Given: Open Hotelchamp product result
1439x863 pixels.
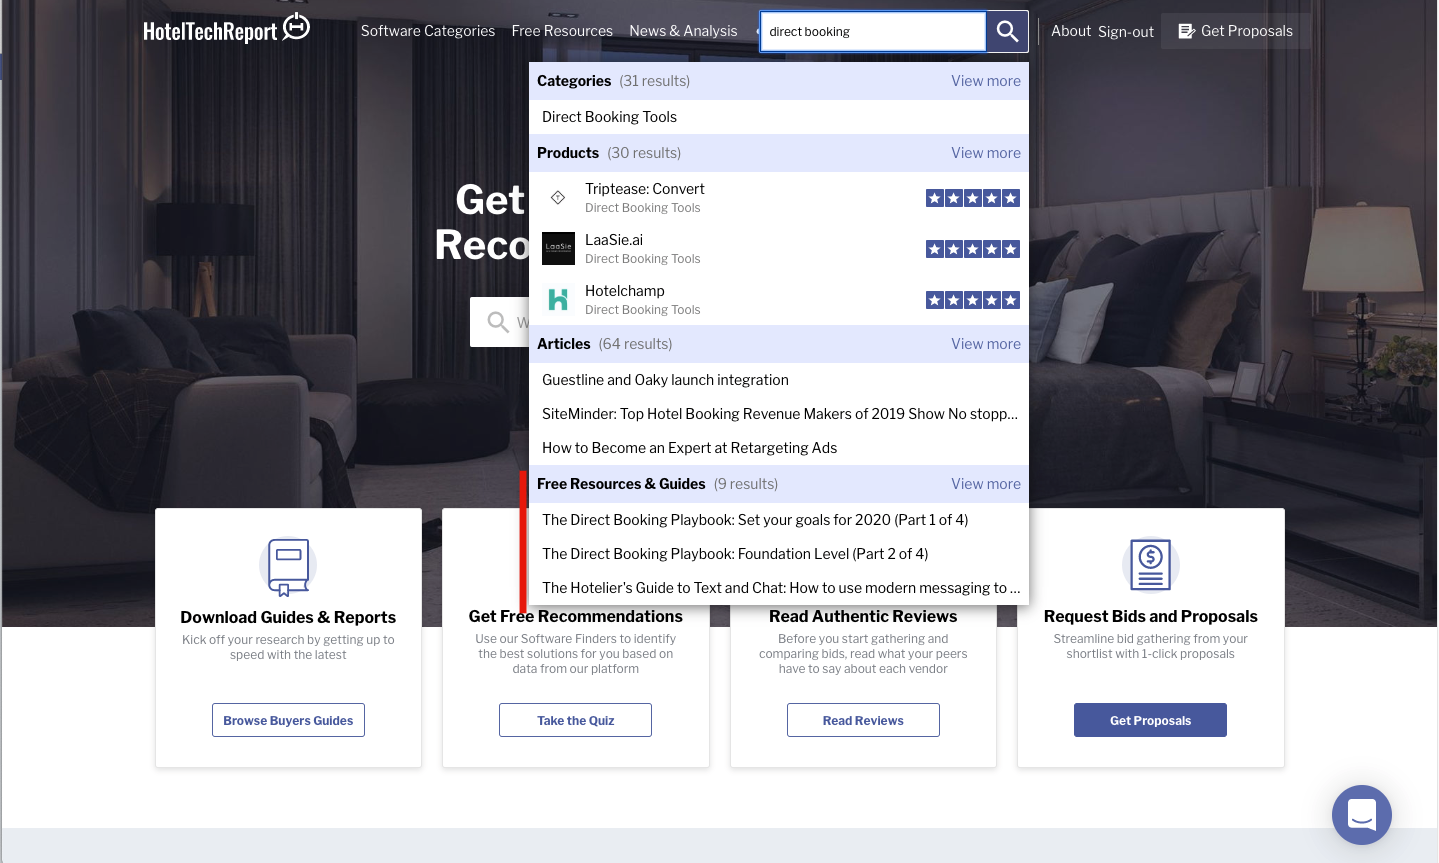Looking at the screenshot, I should pyautogui.click(x=779, y=299).
